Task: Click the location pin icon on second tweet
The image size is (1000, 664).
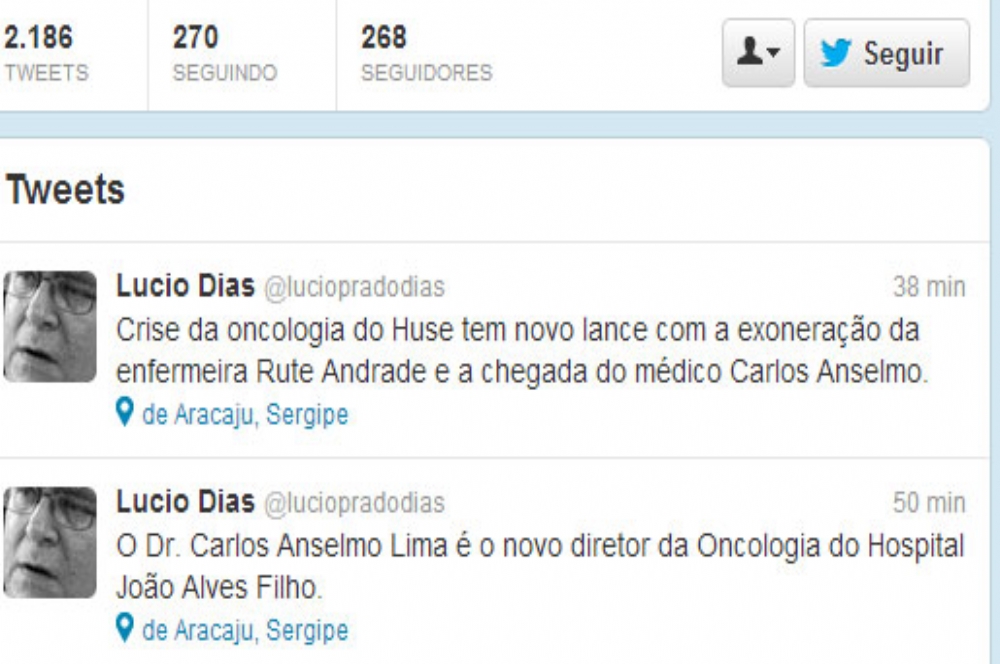Action: pyautogui.click(x=125, y=628)
